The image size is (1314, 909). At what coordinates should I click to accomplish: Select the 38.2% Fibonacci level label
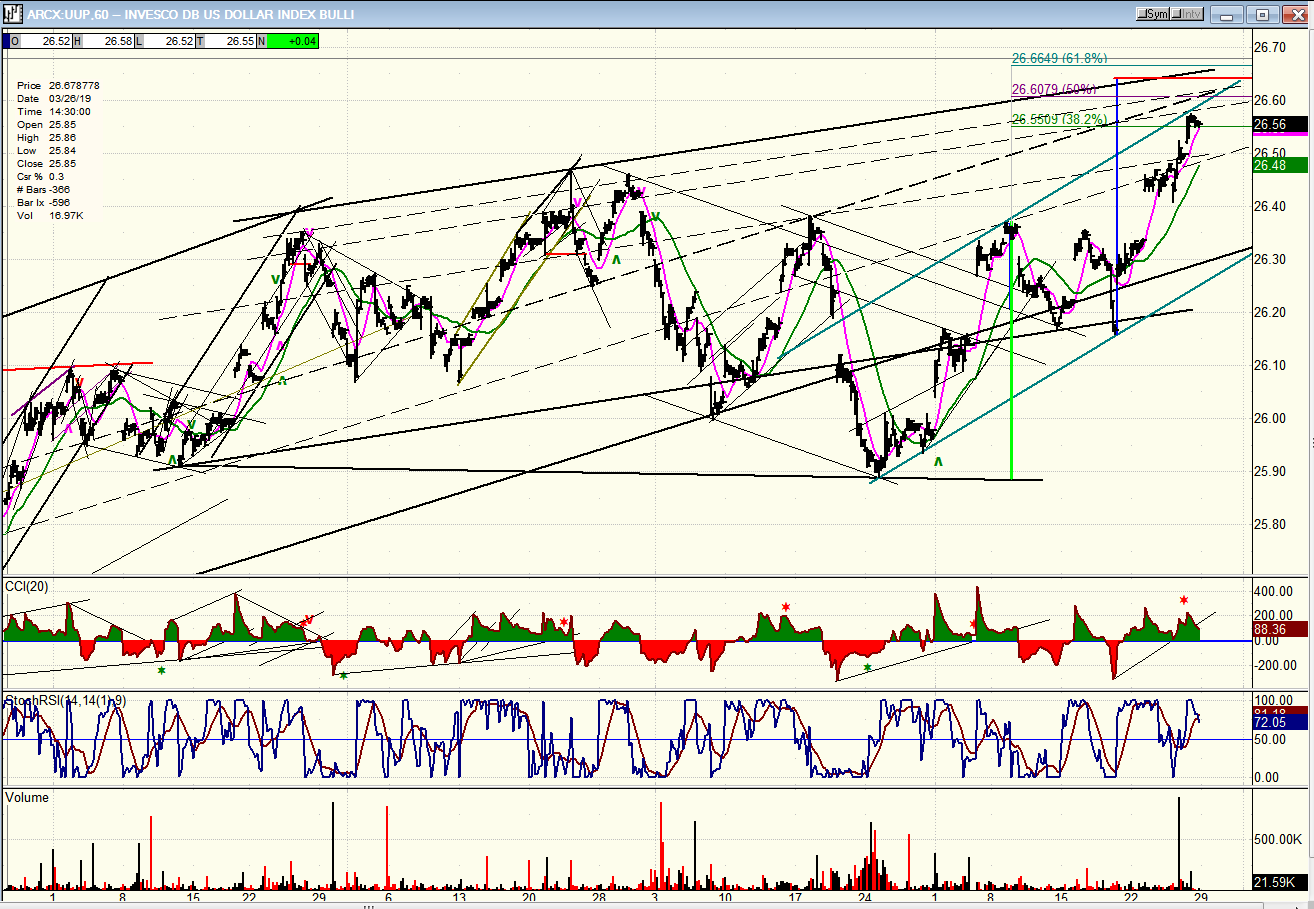pos(1059,120)
